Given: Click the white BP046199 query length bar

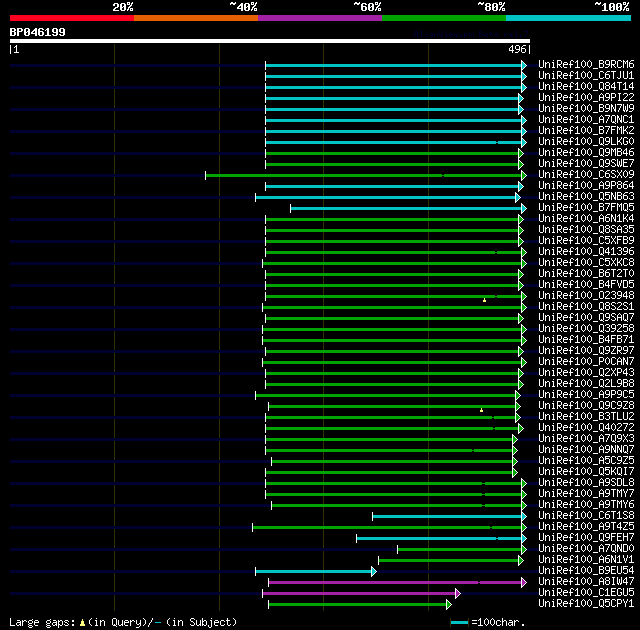Looking at the screenshot, I should [270, 41].
